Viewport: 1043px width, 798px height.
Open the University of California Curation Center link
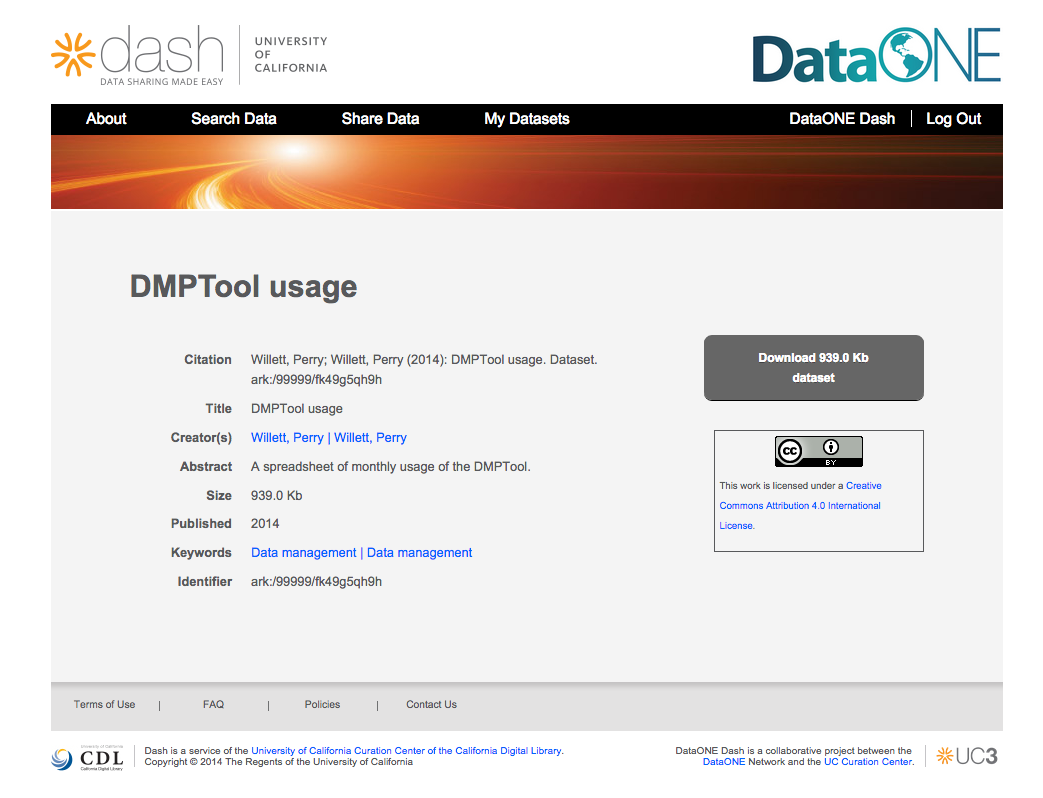pos(406,751)
